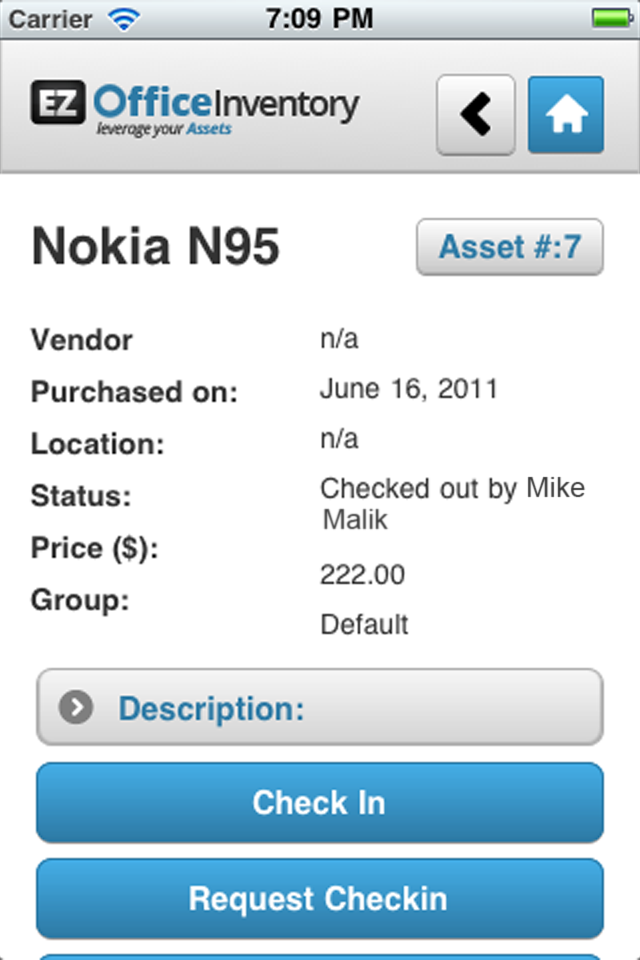The image size is (640, 960).
Task: Go to the home screen icon
Action: (x=566, y=114)
